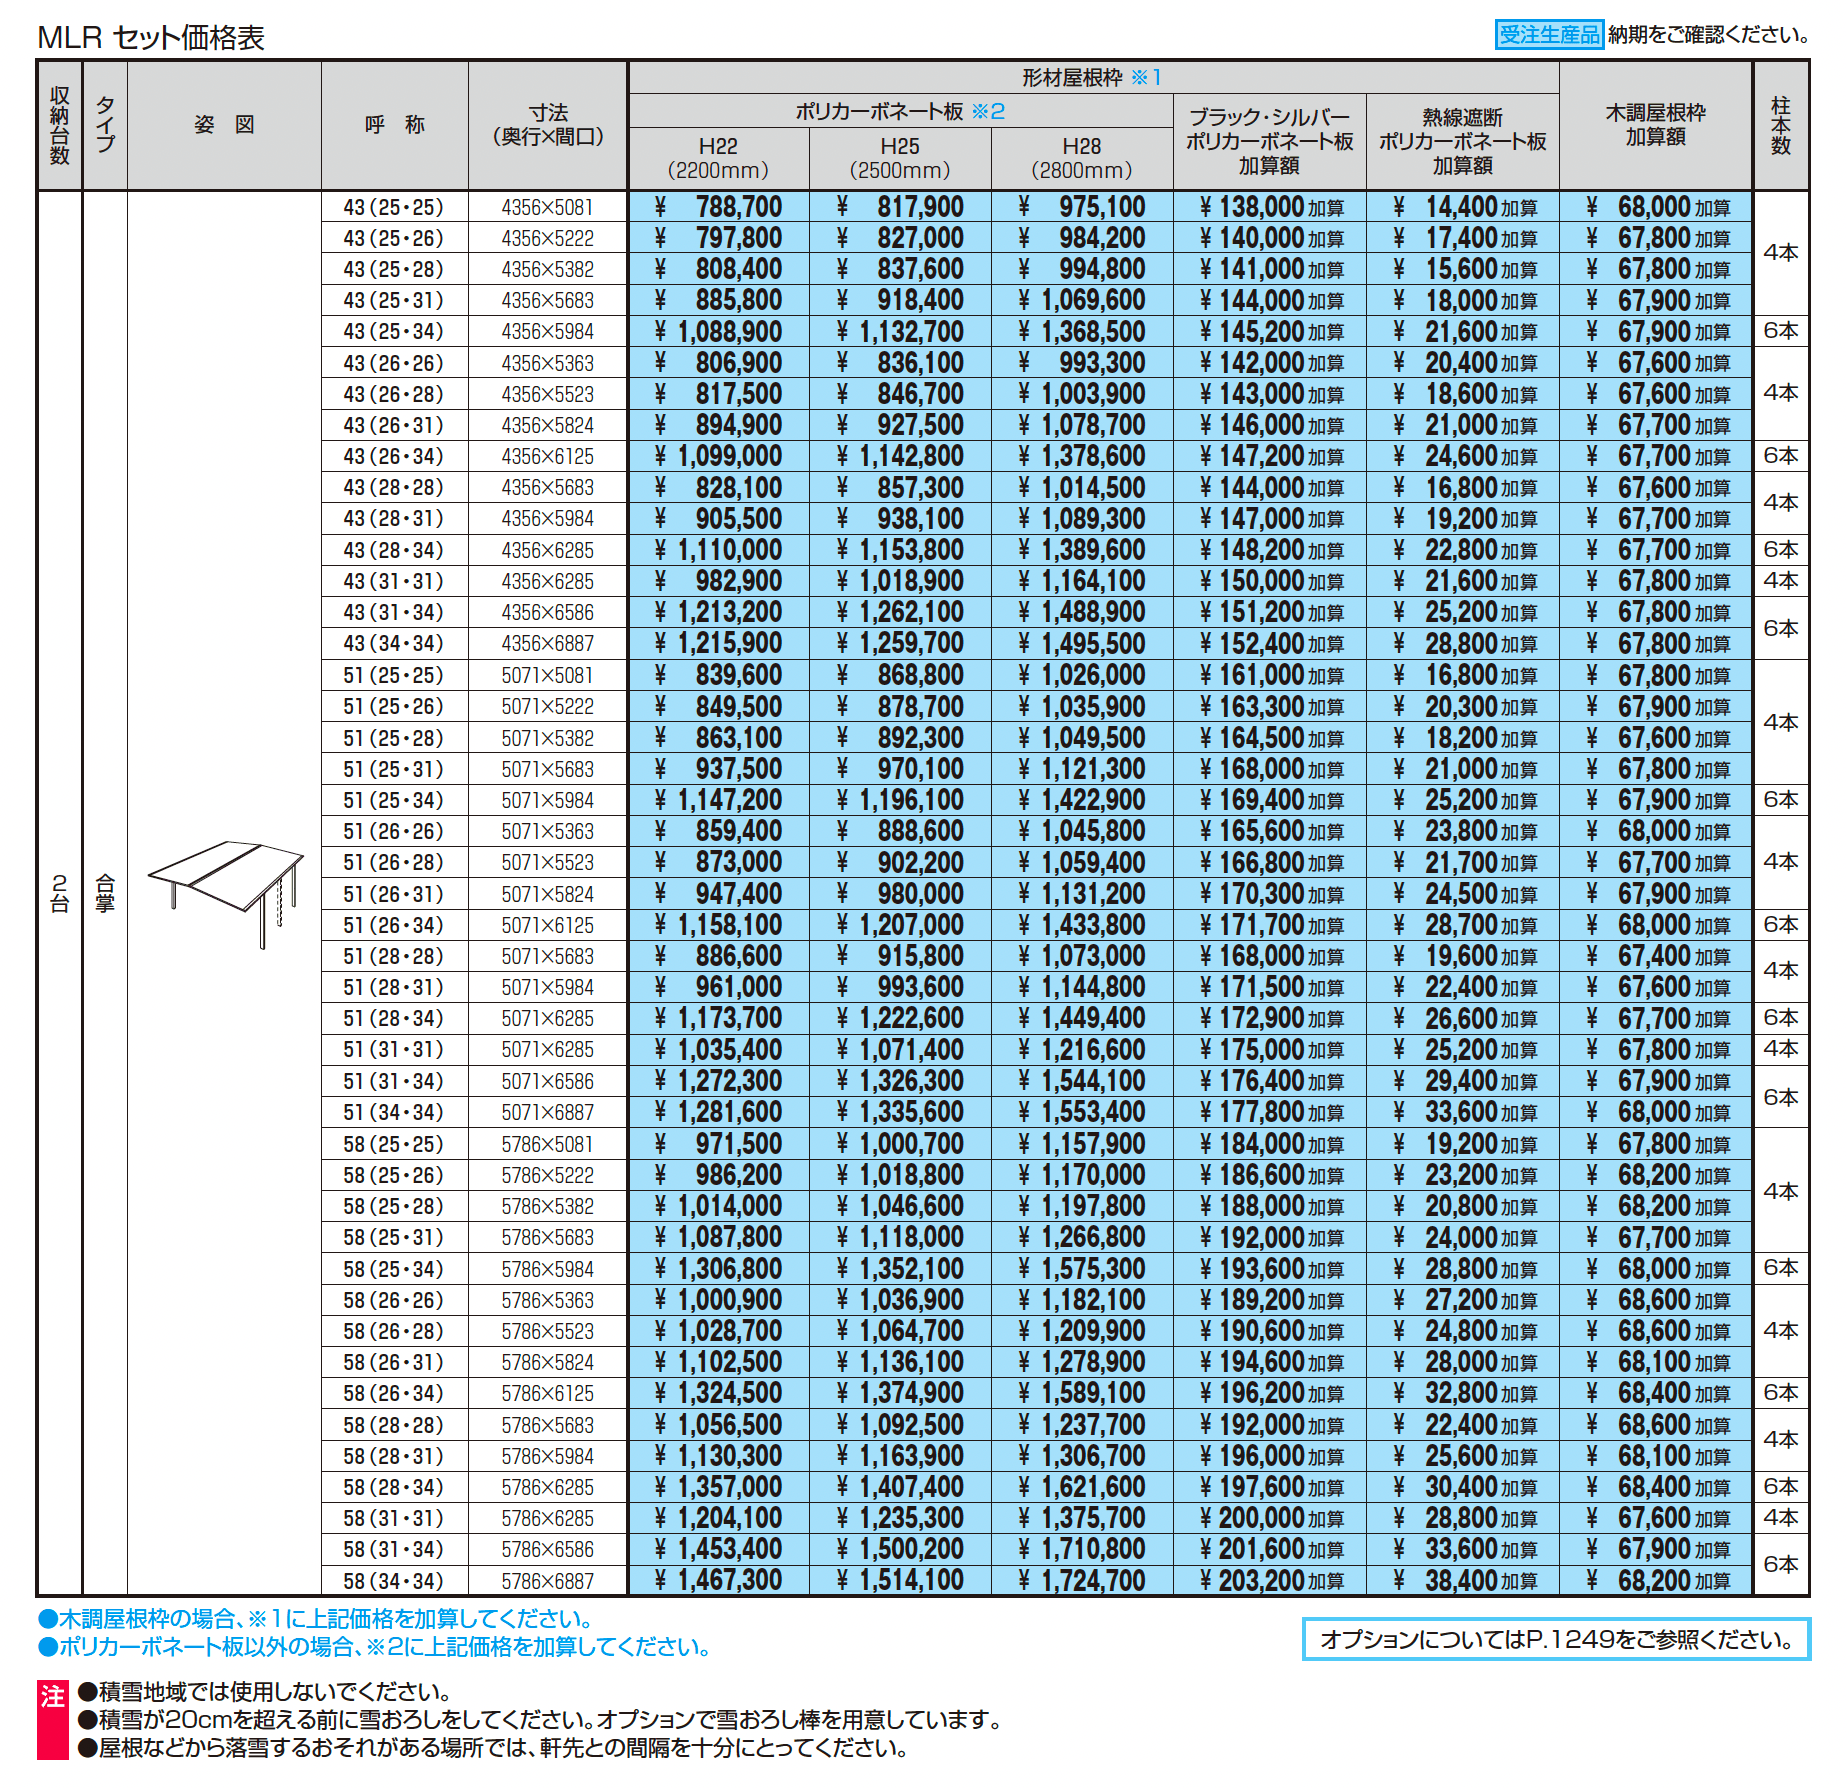
Task: Click the ※2 footnote mark beside ポリカーボネート板
Action: tap(988, 111)
